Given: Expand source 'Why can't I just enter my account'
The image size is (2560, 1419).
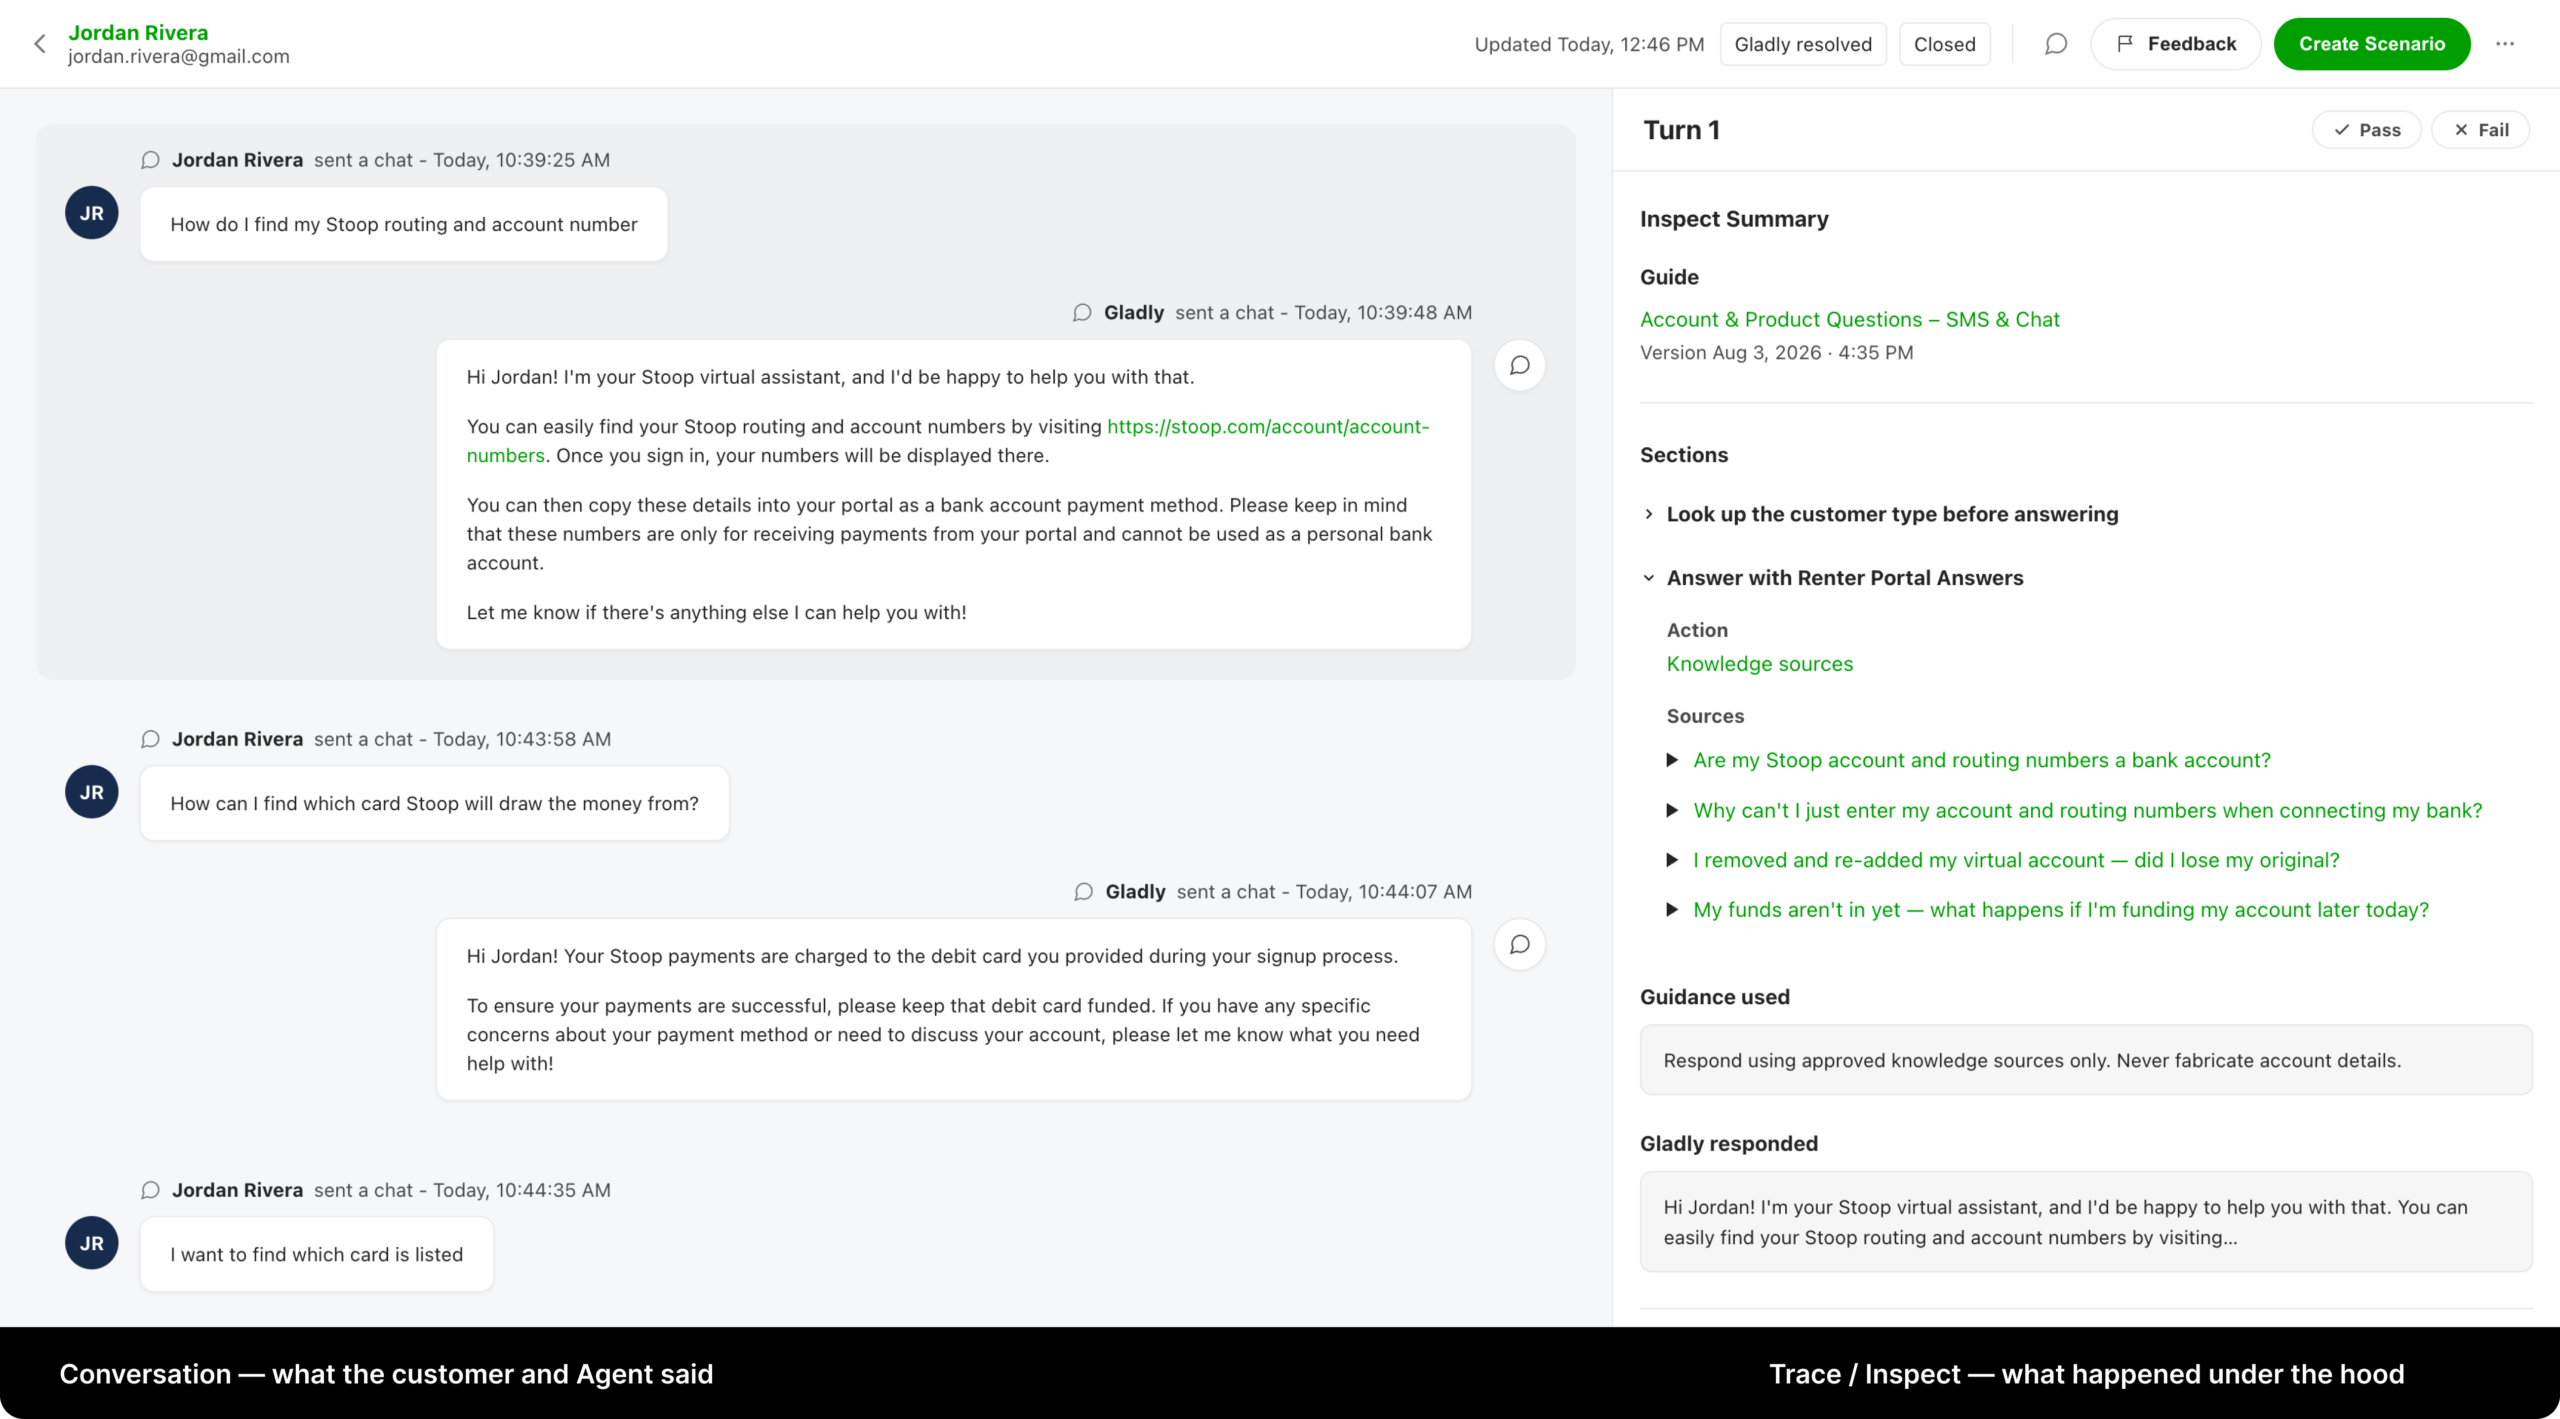Looking at the screenshot, I should 1672,810.
